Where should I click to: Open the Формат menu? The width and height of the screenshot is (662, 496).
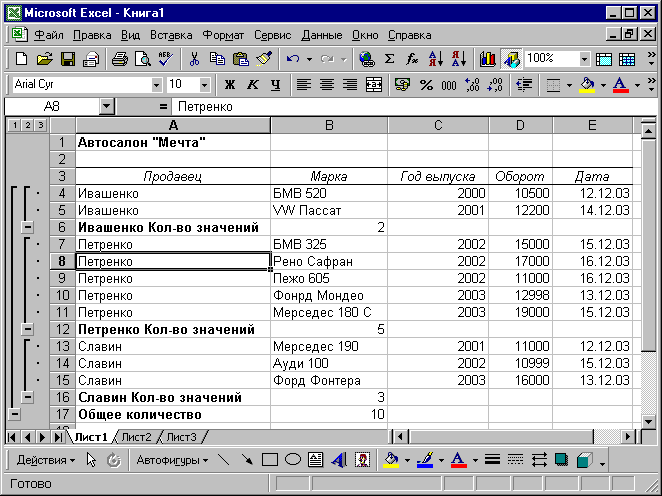223,35
